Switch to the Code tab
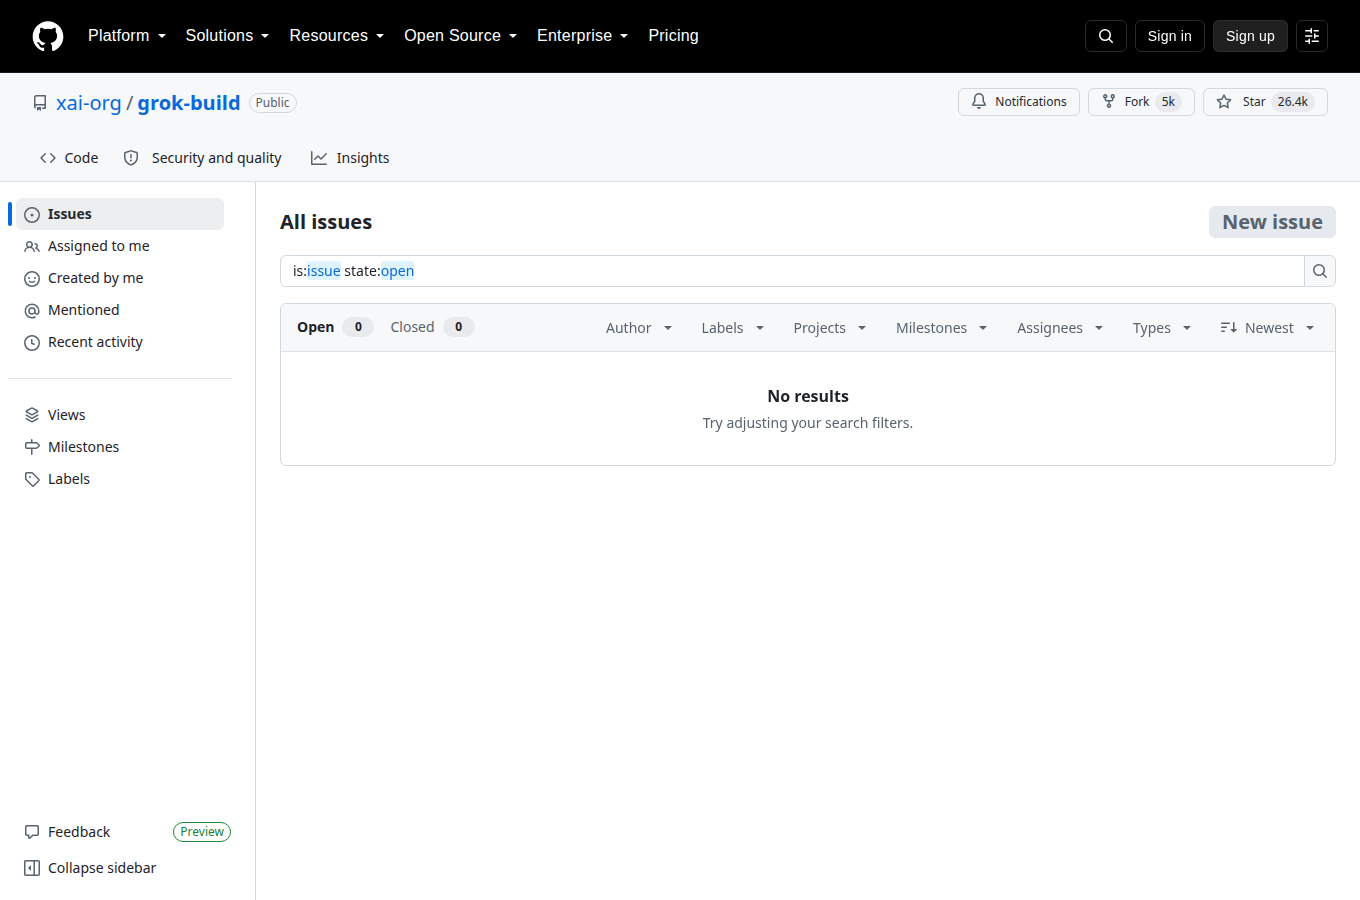 69,158
